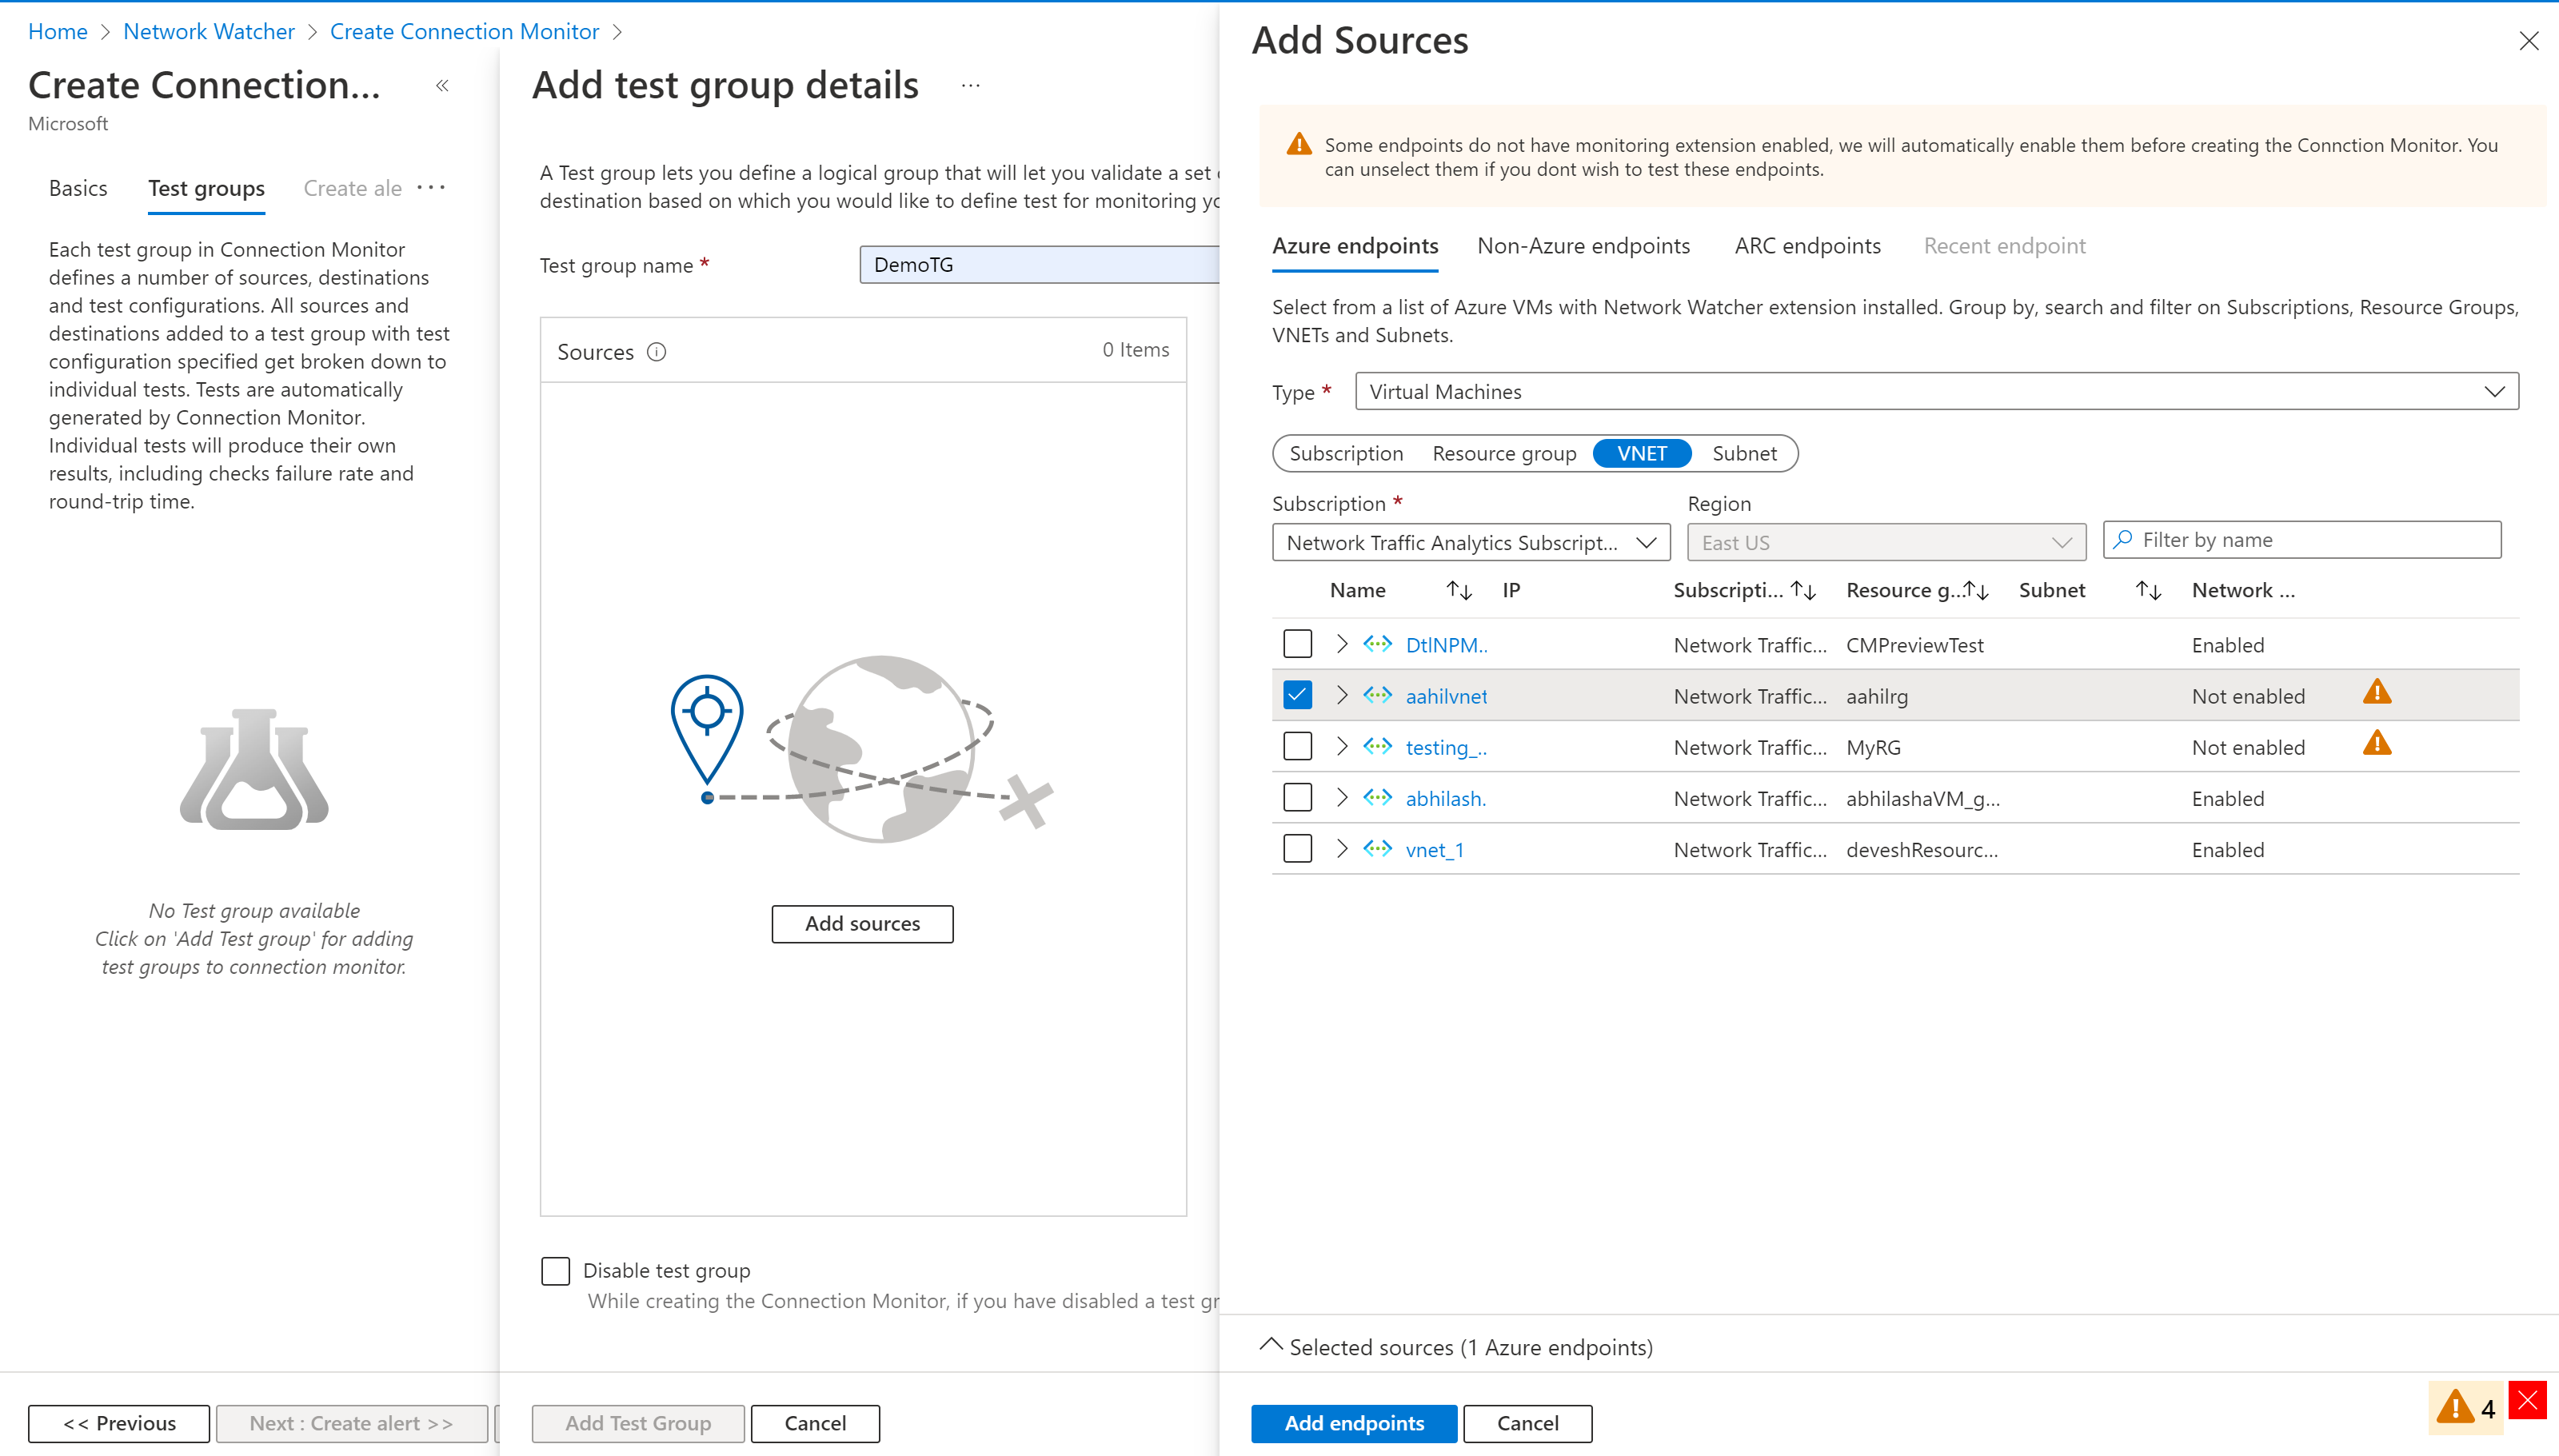Click the sort ascending icon on Name column
Screen dimensions: 2559x1456
coord(1448,587)
